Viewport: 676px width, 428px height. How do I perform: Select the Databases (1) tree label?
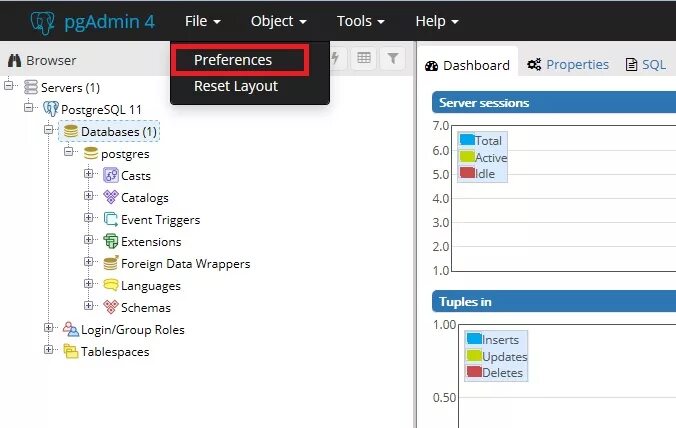pyautogui.click(x=119, y=131)
